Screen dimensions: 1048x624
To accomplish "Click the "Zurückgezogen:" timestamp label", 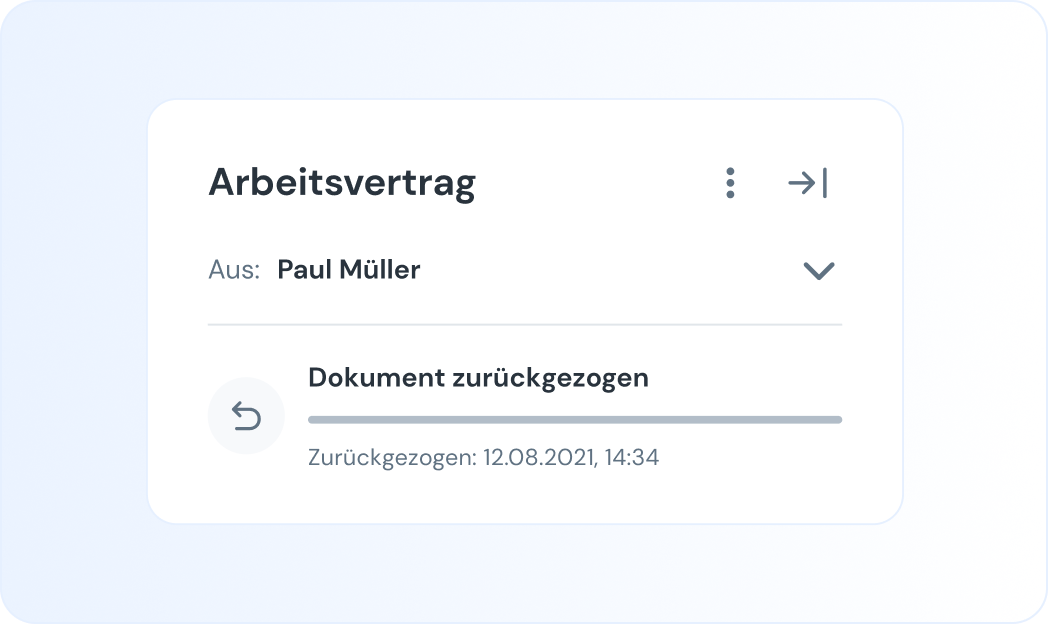I will click(x=393, y=458).
